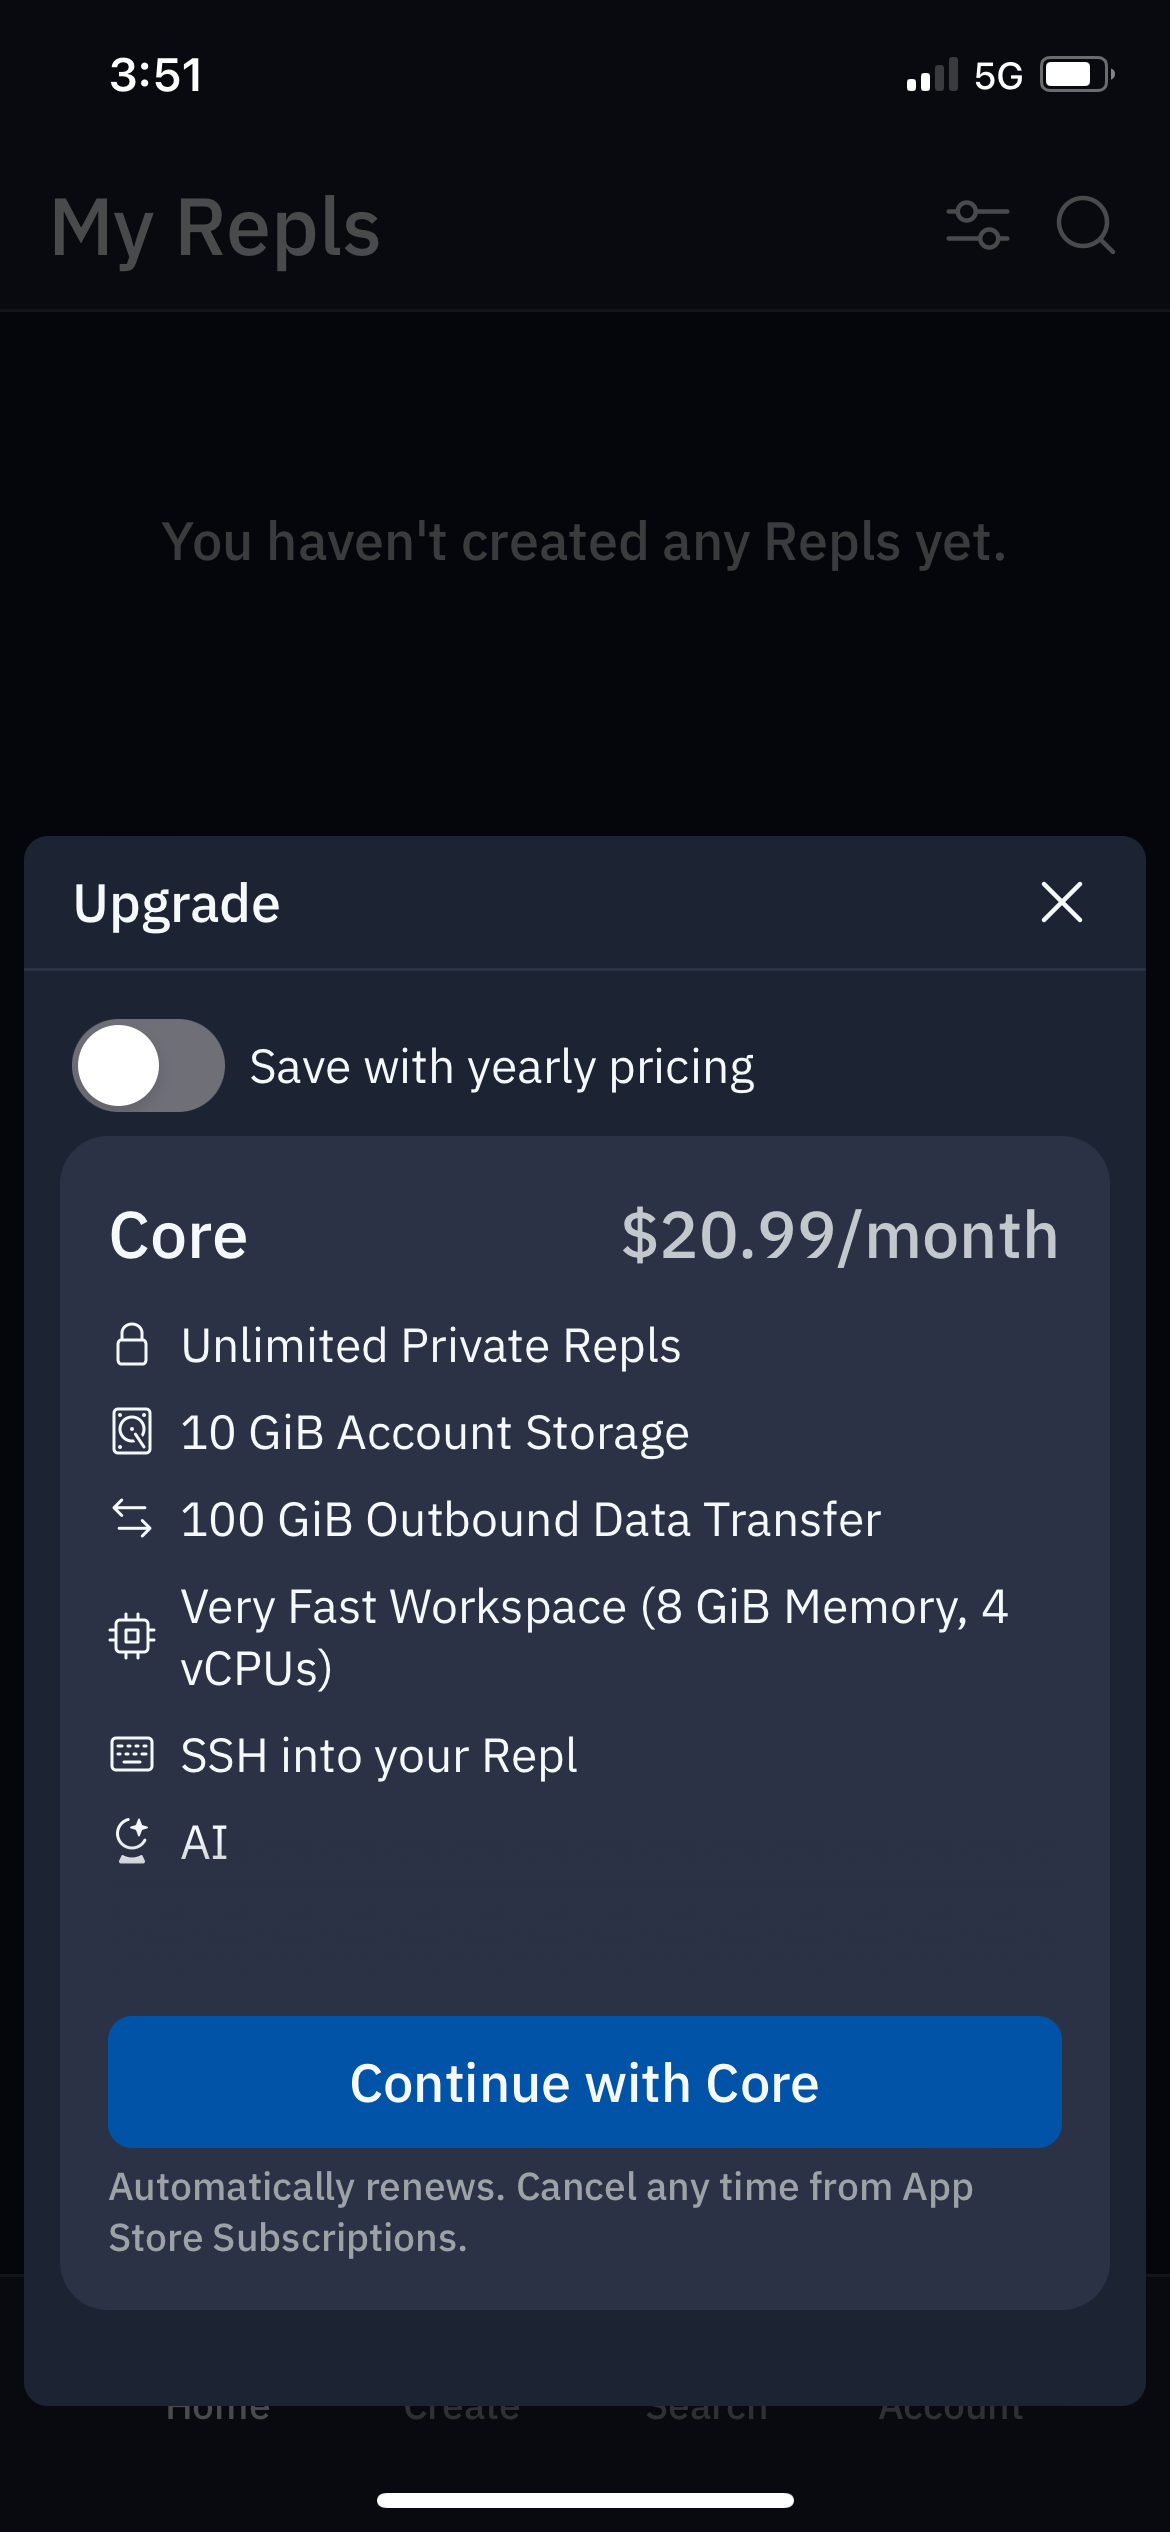The width and height of the screenshot is (1170, 2532).
Task: Enable the yearly pricing toggle
Action: (x=148, y=1066)
